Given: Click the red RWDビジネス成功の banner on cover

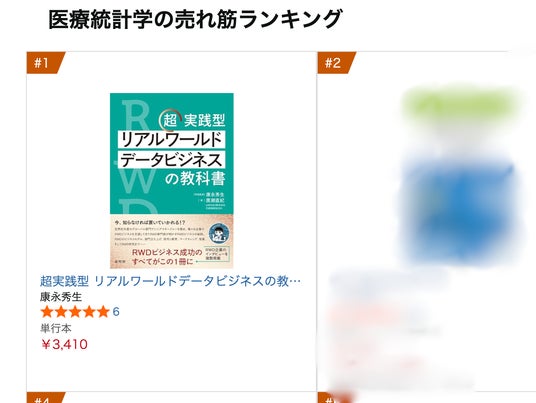Looking at the screenshot, I should [168, 257].
